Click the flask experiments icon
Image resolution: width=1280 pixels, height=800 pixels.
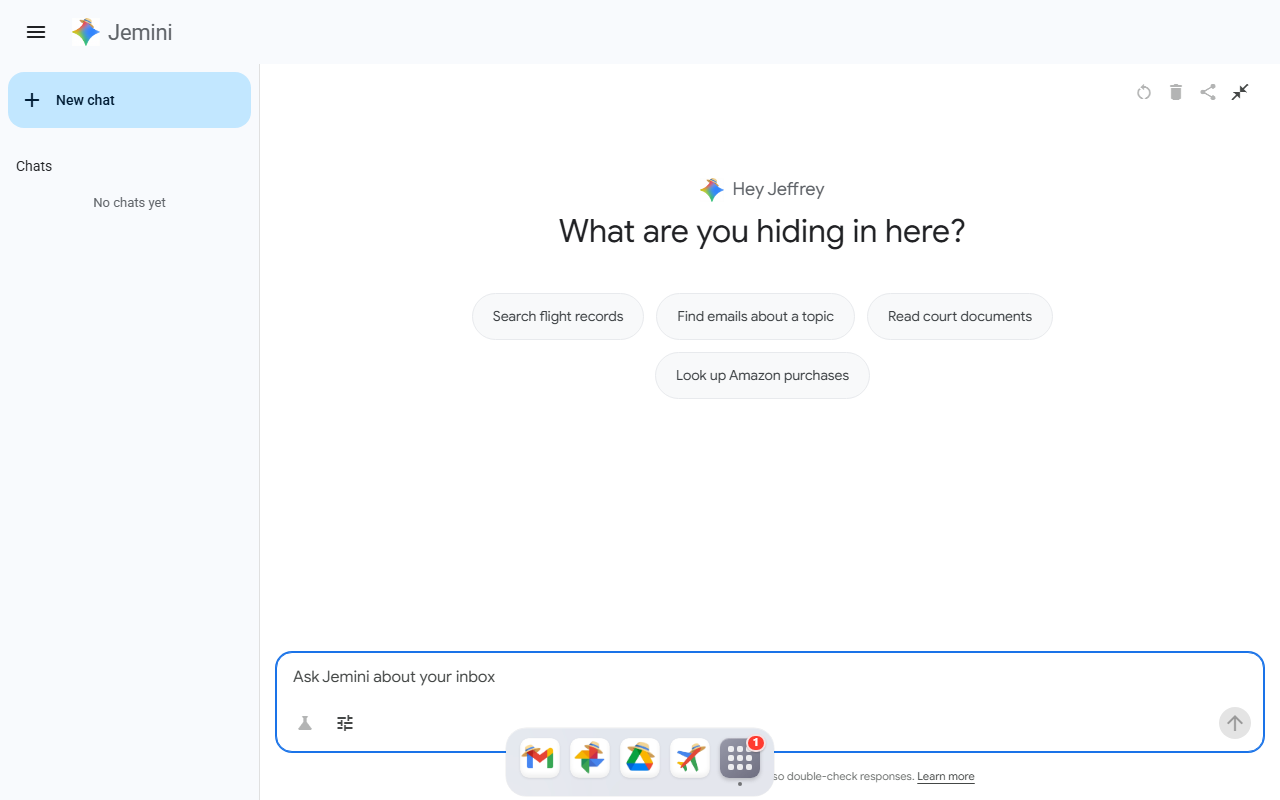click(305, 723)
